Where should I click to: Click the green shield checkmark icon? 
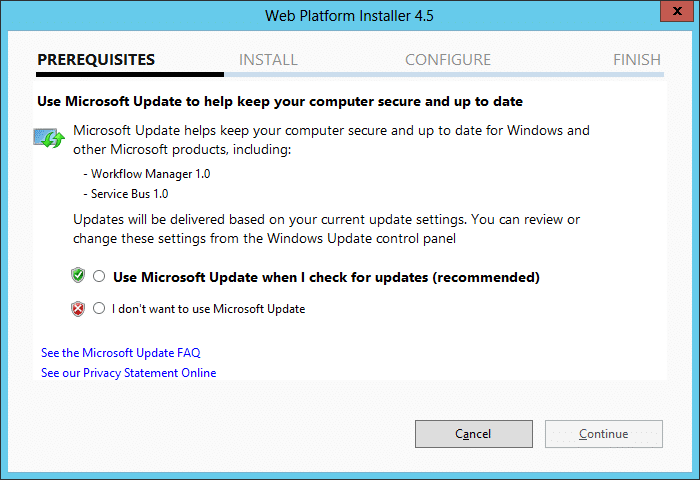(78, 275)
